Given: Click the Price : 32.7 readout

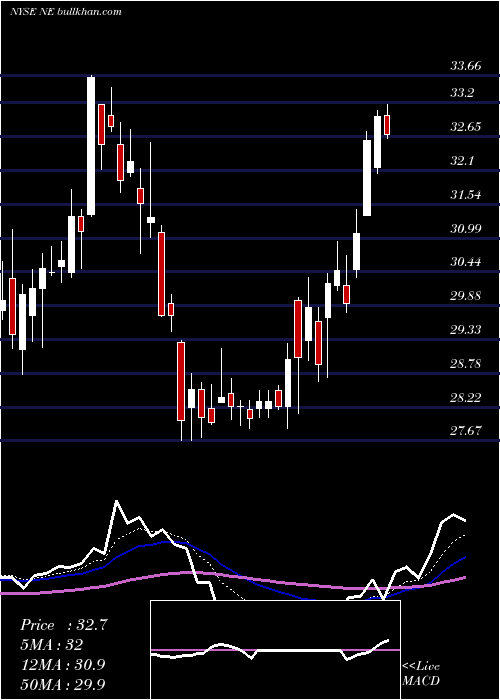Looking at the screenshot, I should pyautogui.click(x=64, y=625).
